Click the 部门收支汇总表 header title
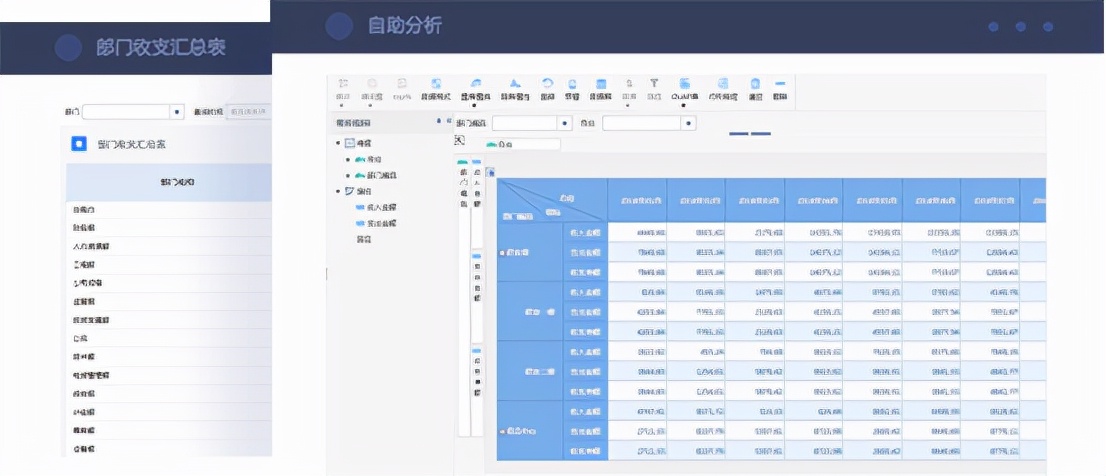 162,47
